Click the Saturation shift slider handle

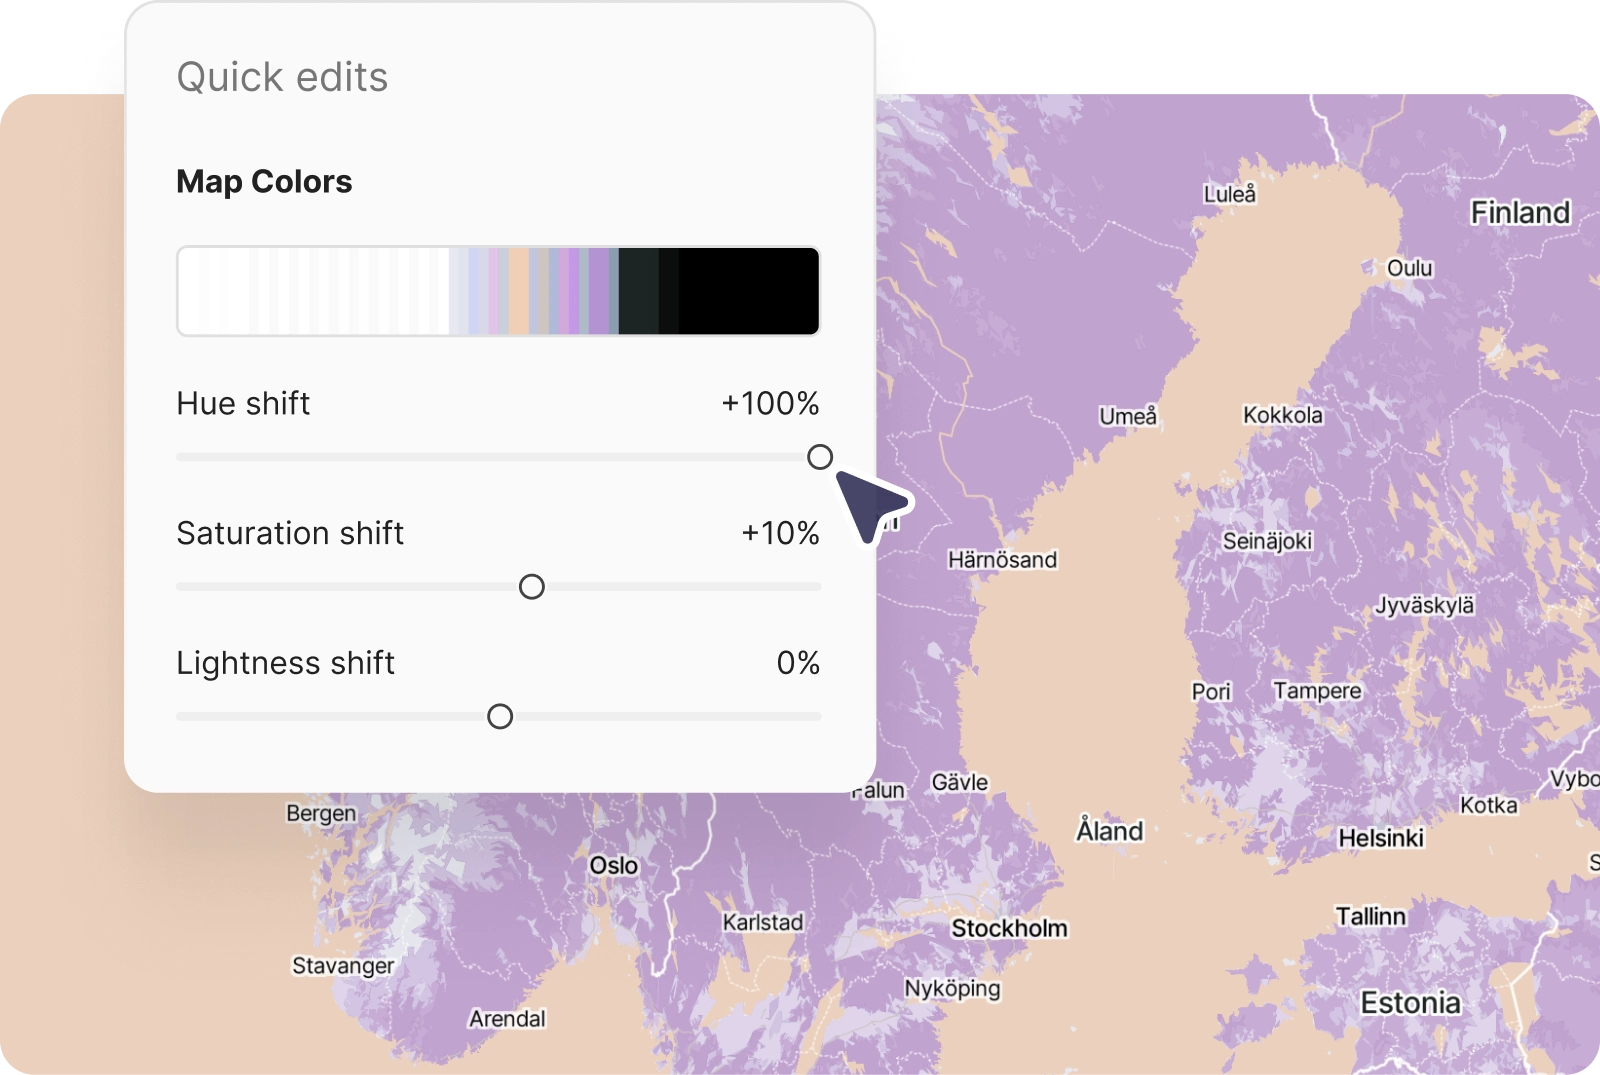coord(533,587)
